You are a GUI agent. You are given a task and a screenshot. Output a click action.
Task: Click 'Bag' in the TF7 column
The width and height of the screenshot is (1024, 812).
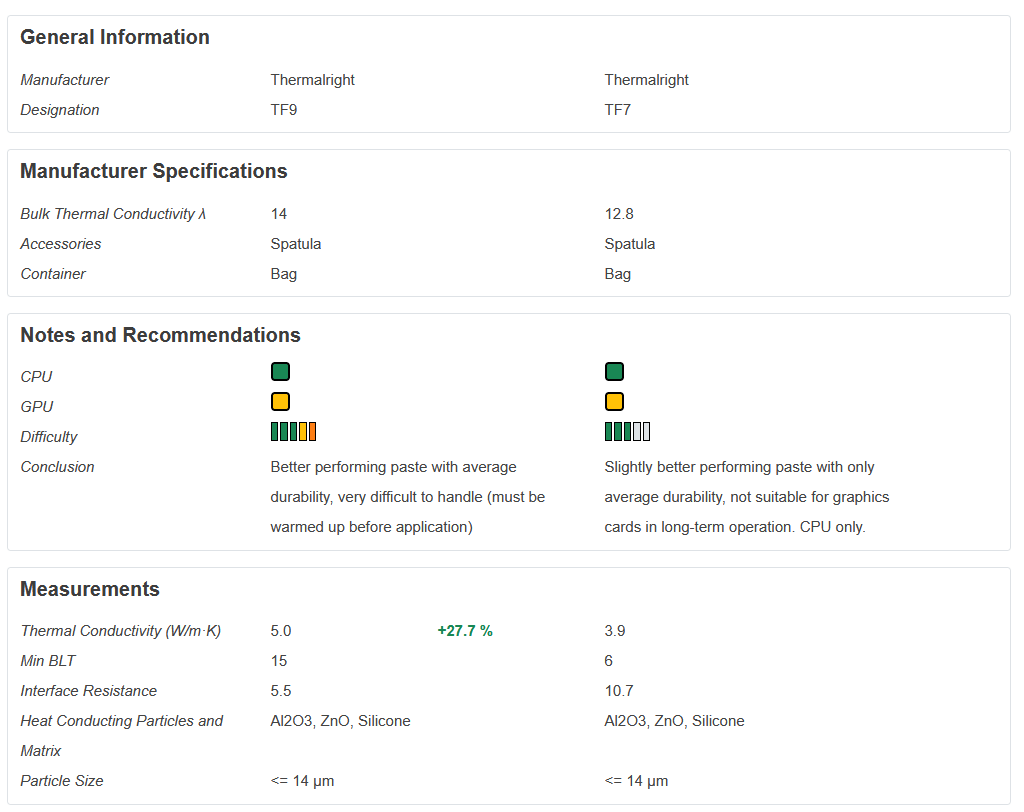pyautogui.click(x=617, y=274)
